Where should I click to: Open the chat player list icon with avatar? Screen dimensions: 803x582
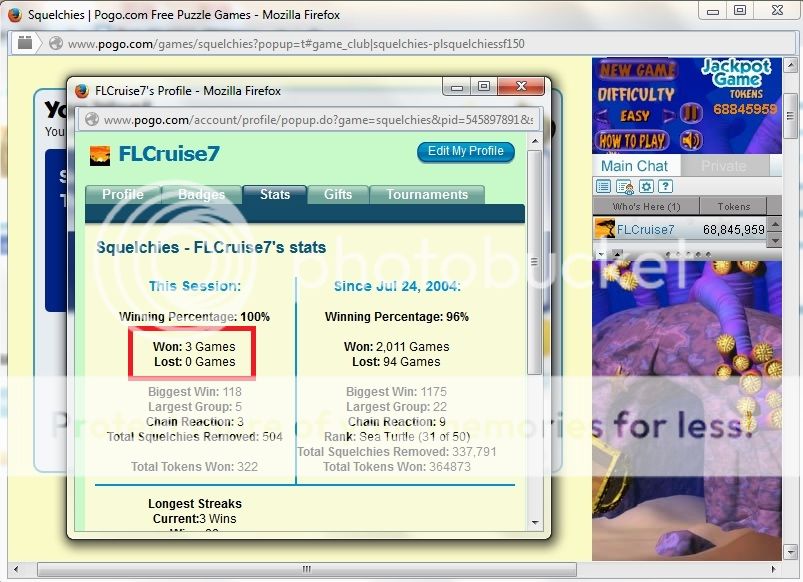625,186
